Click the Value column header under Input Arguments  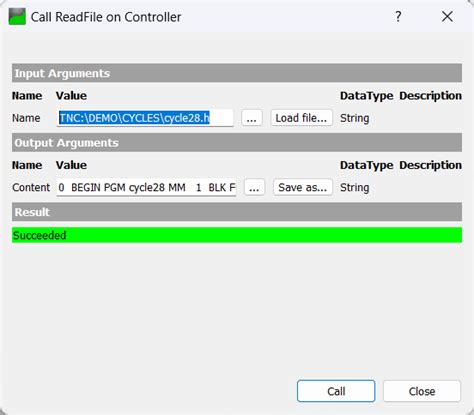tap(71, 96)
